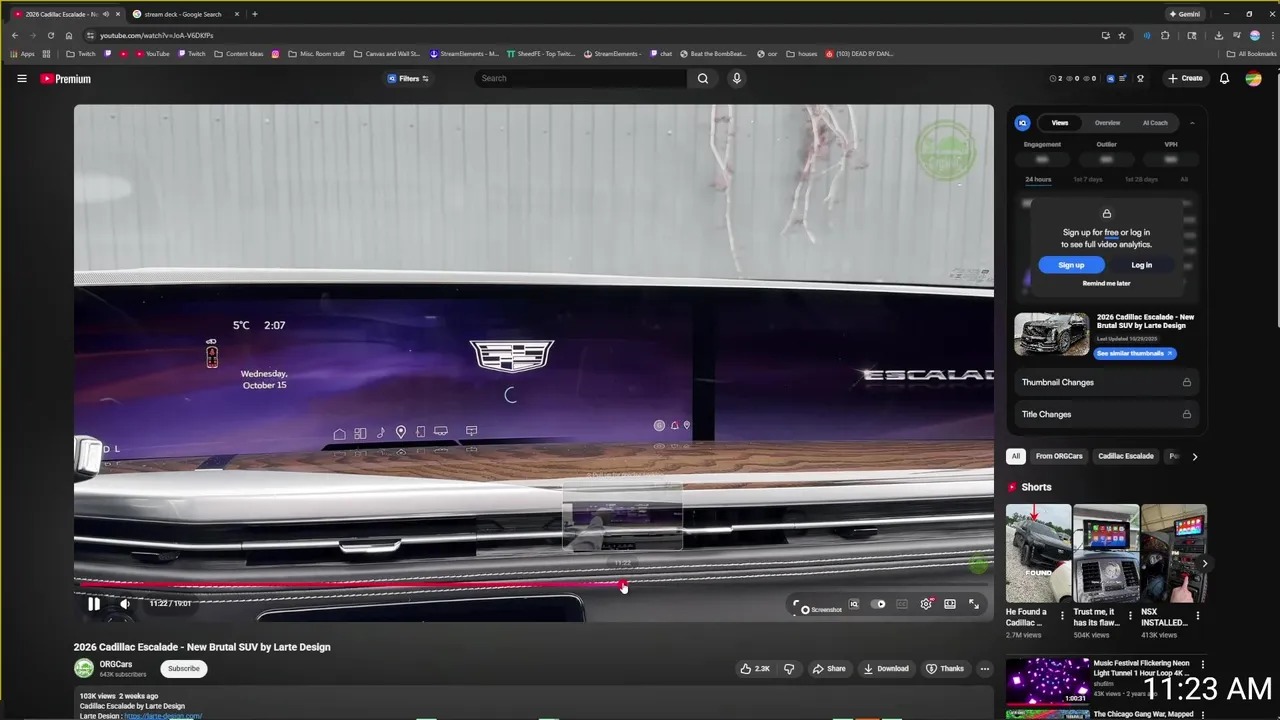Open YouTube notifications bell

1224,78
